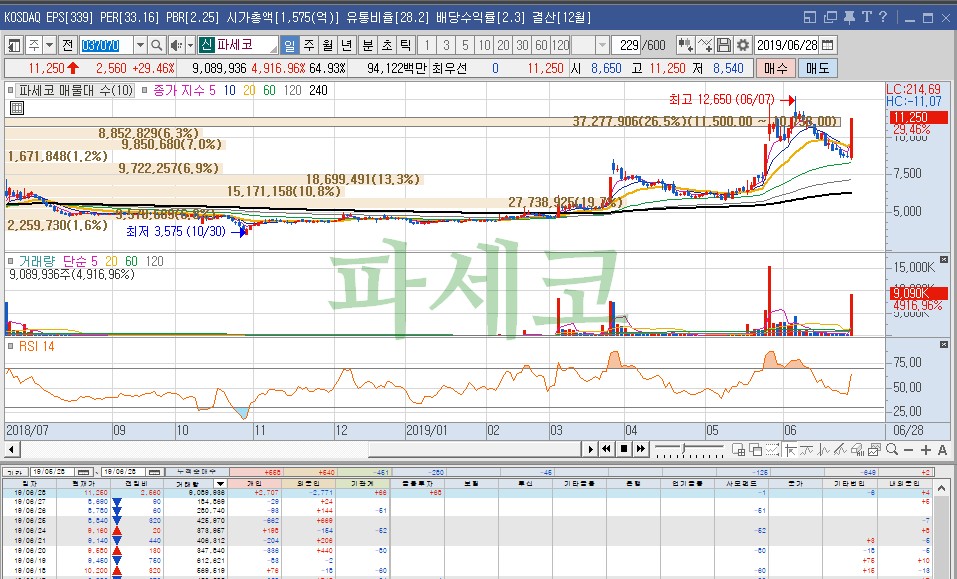Open the dropdown arrow beside the speaker icon
This screenshot has width=957, height=579.
(x=190, y=45)
